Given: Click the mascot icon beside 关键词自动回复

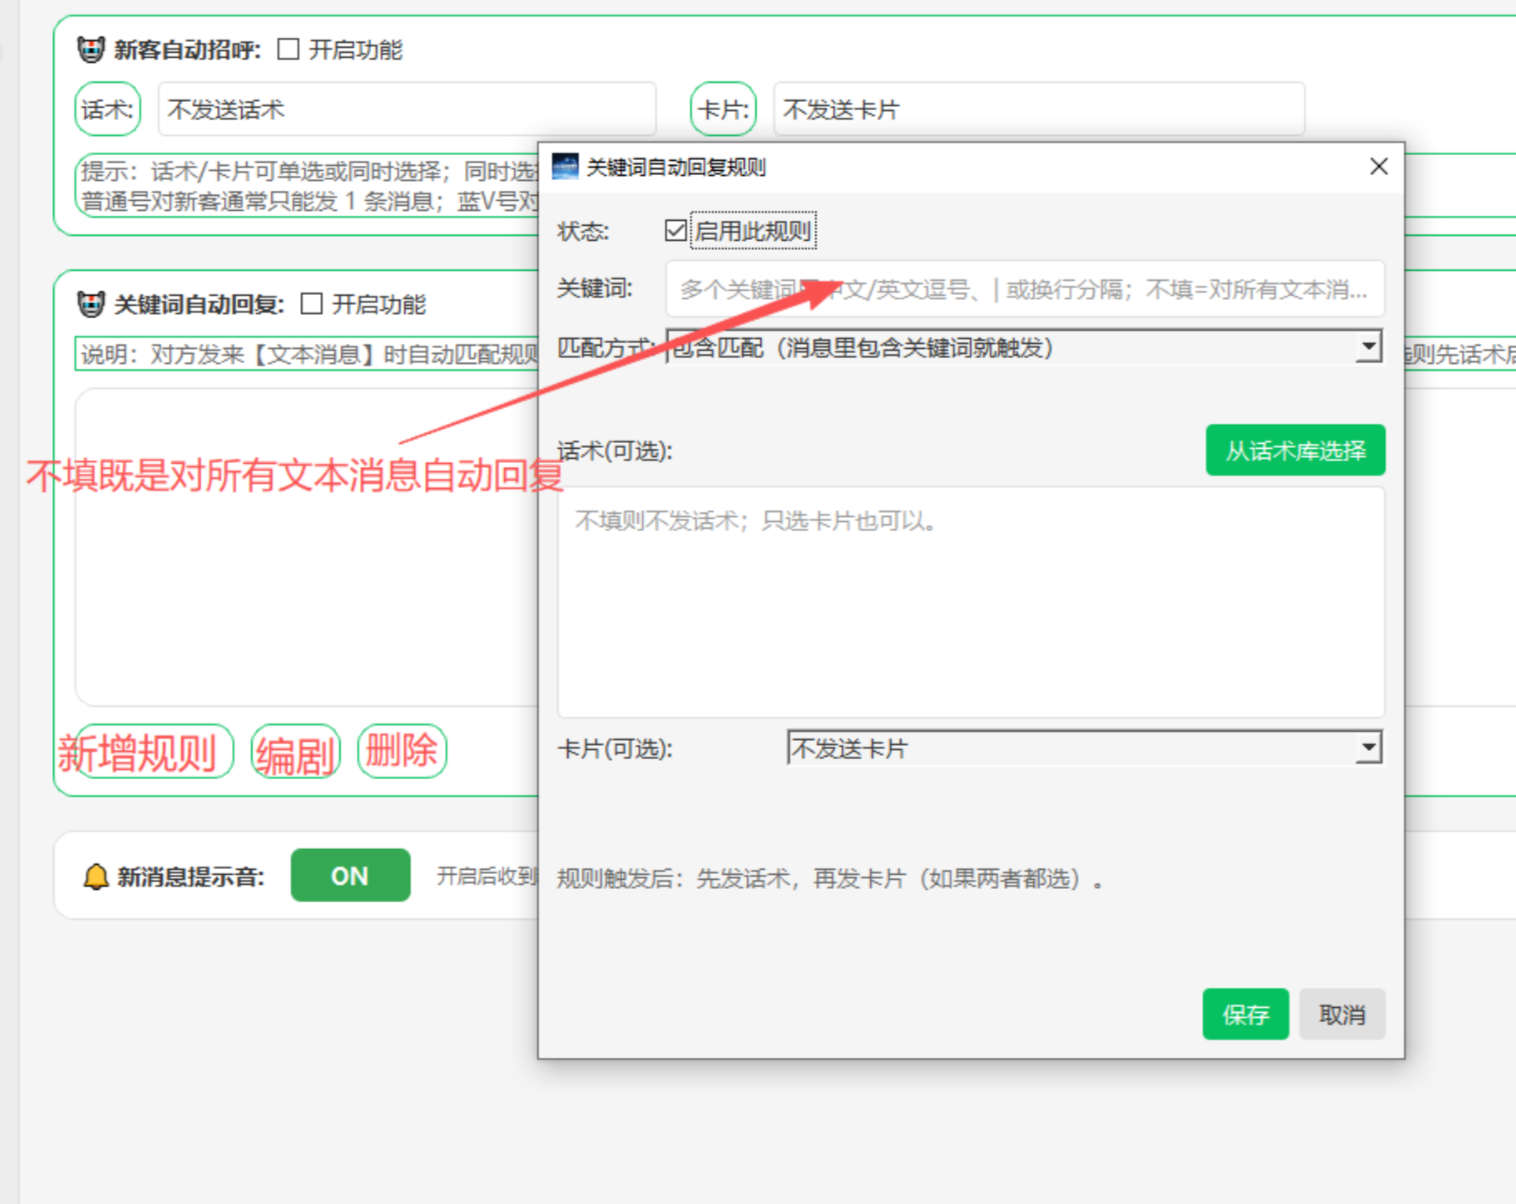Looking at the screenshot, I should [x=91, y=304].
